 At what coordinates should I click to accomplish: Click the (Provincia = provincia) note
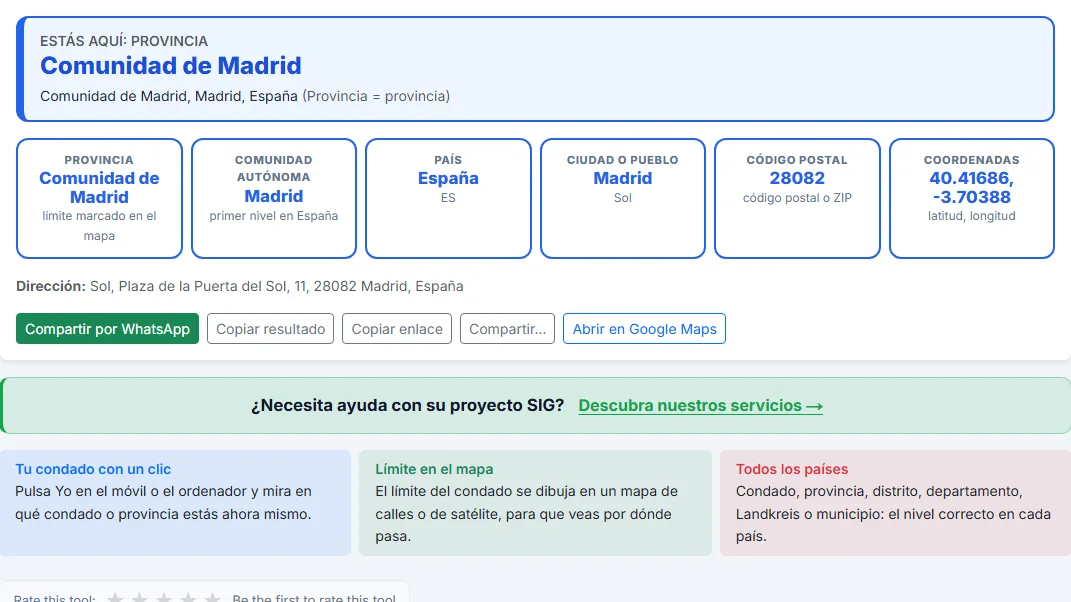pyautogui.click(x=376, y=96)
